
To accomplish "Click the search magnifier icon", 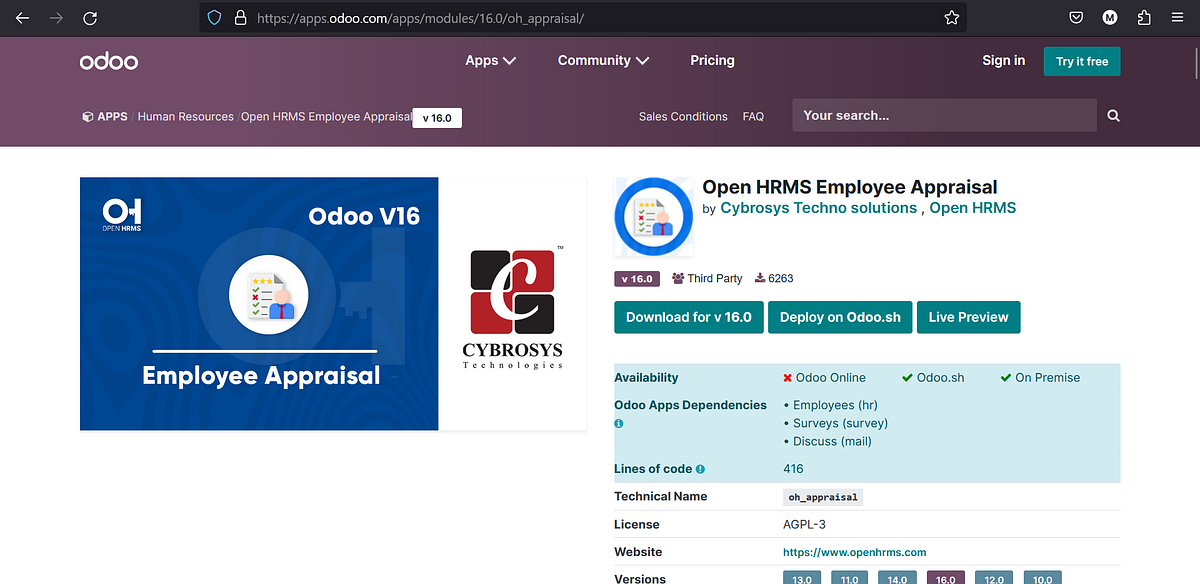I will 1112,115.
